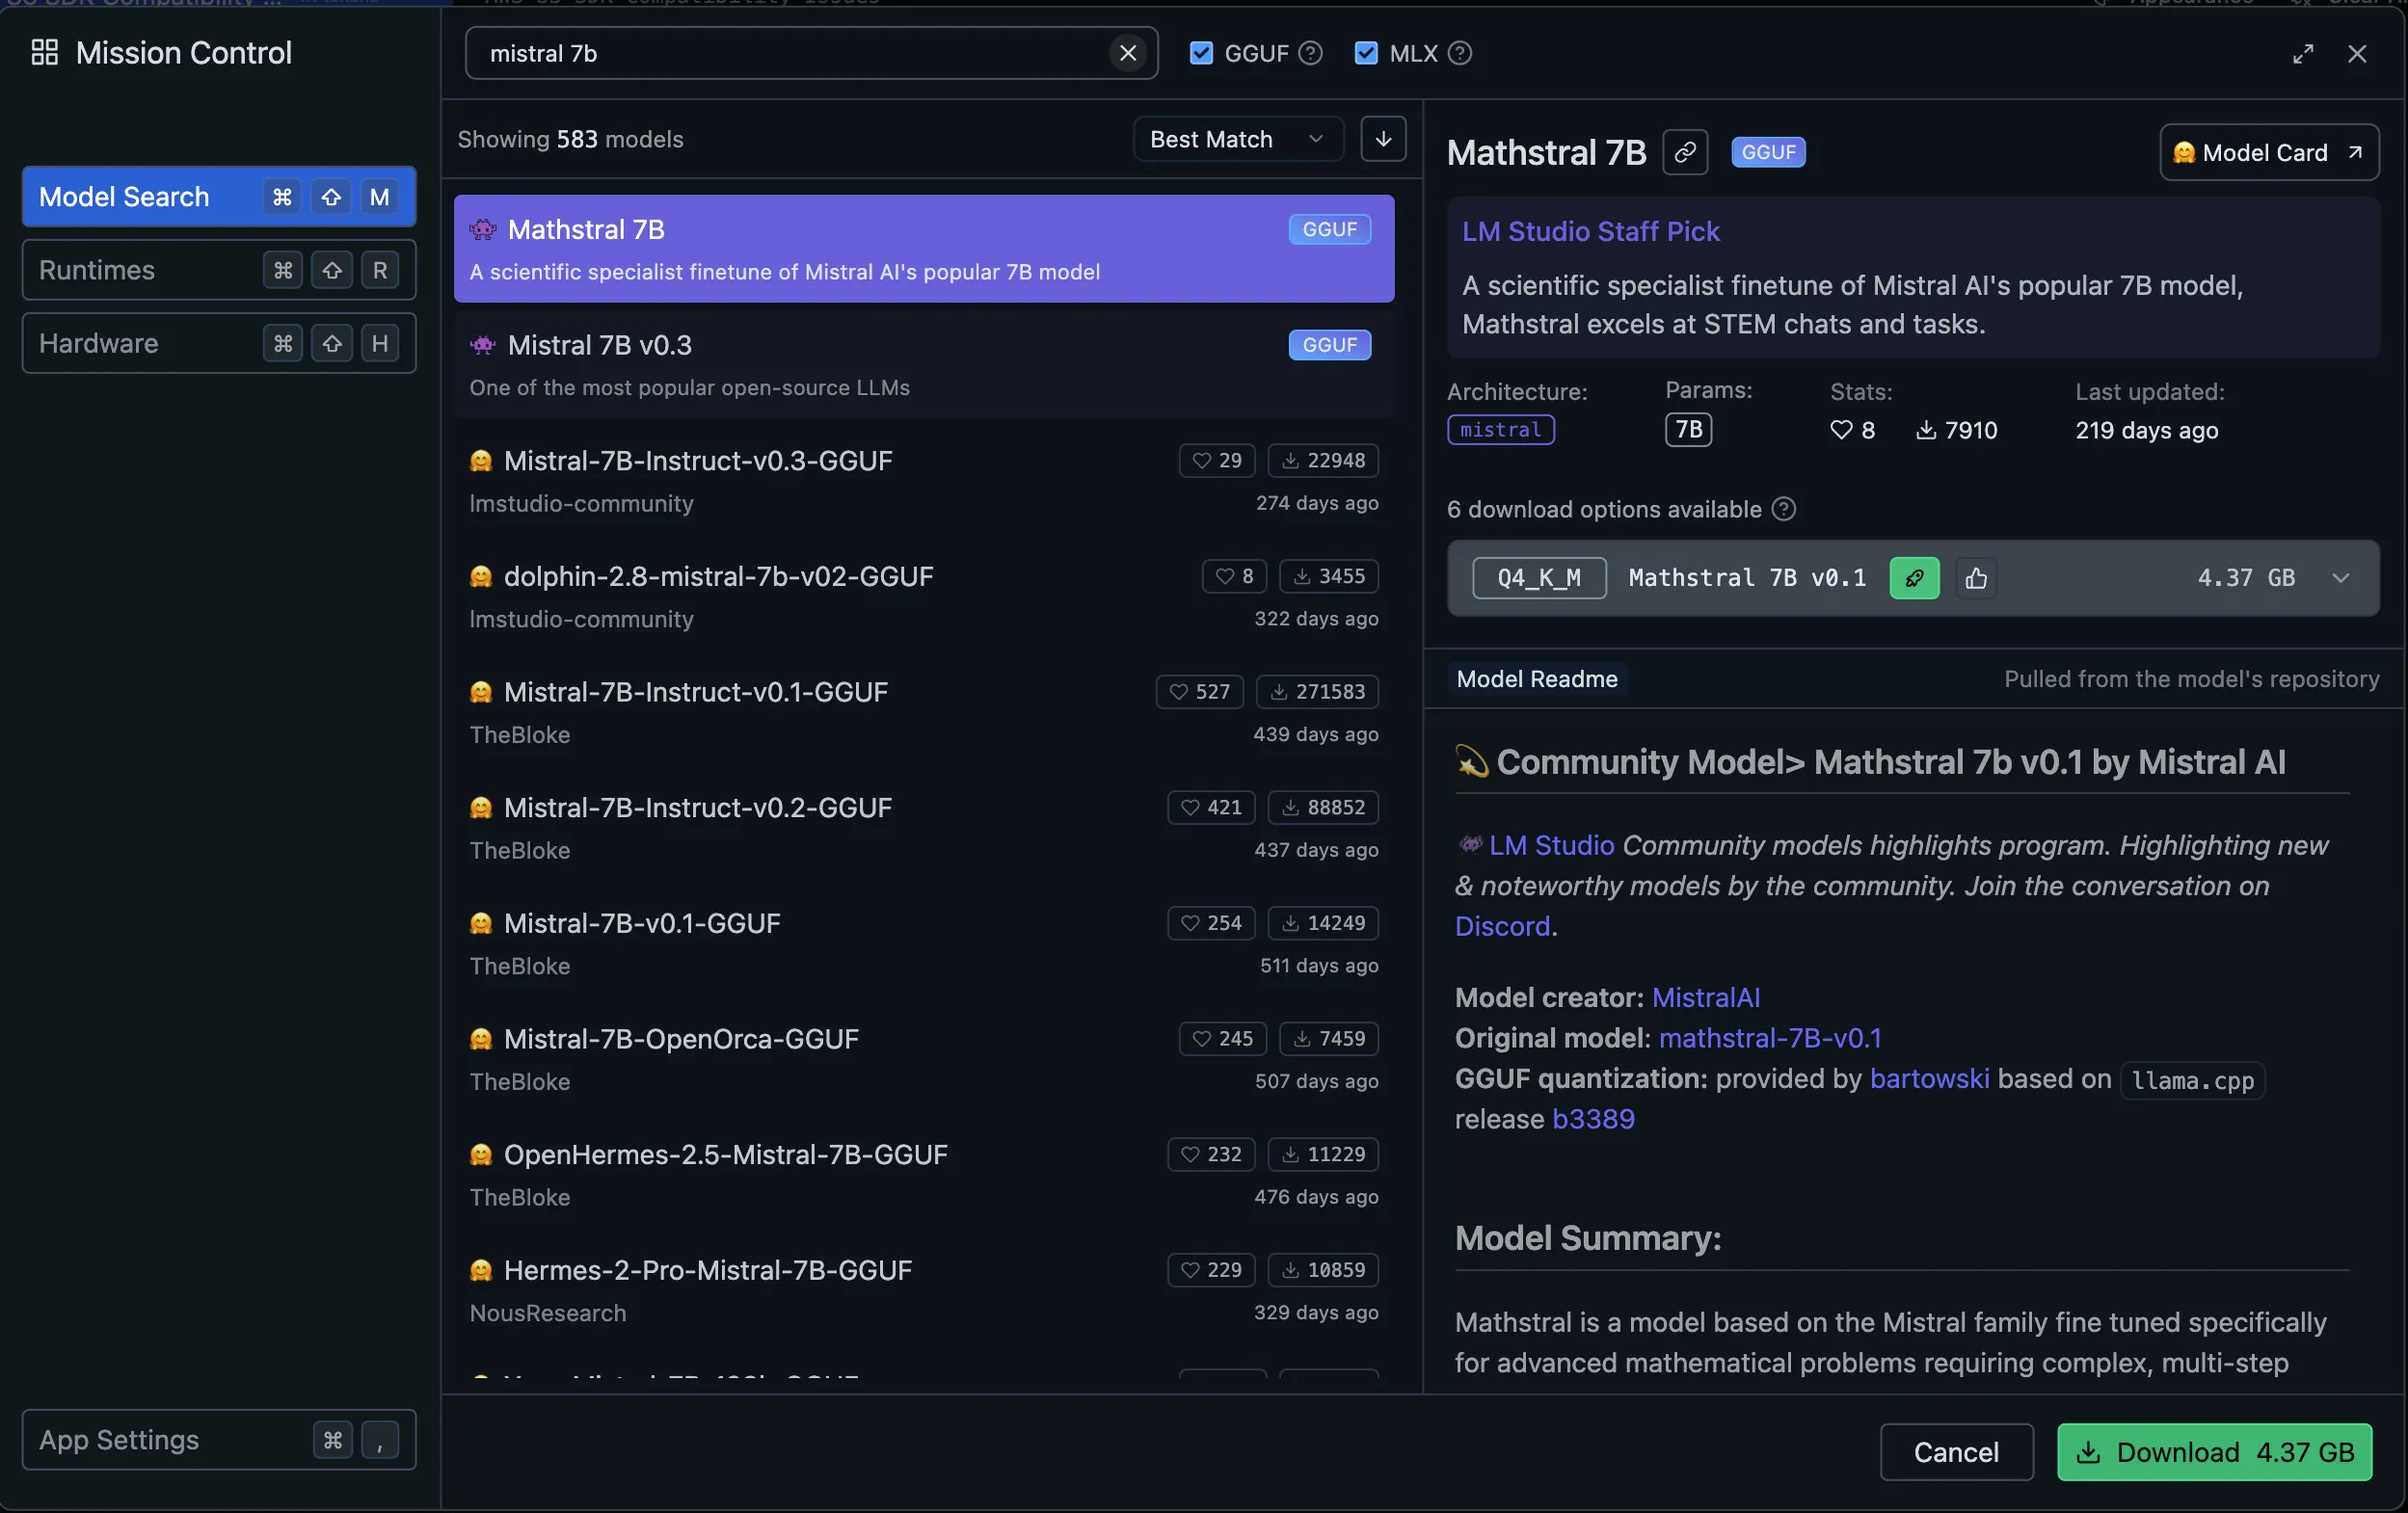Follow the bartowski link in readme
The width and height of the screenshot is (2408, 1513).
click(1929, 1079)
